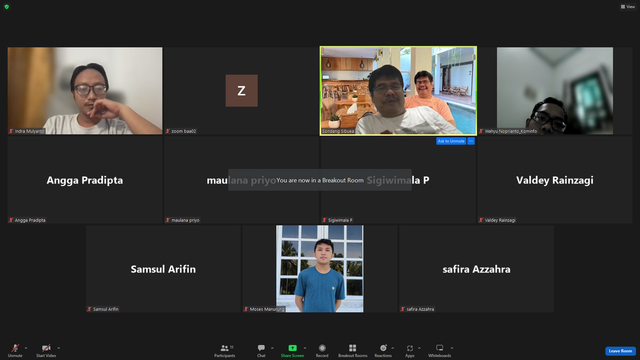This screenshot has width=640, height=360.
Task: Click the 'maulana priyo' name label
Action: point(185,220)
